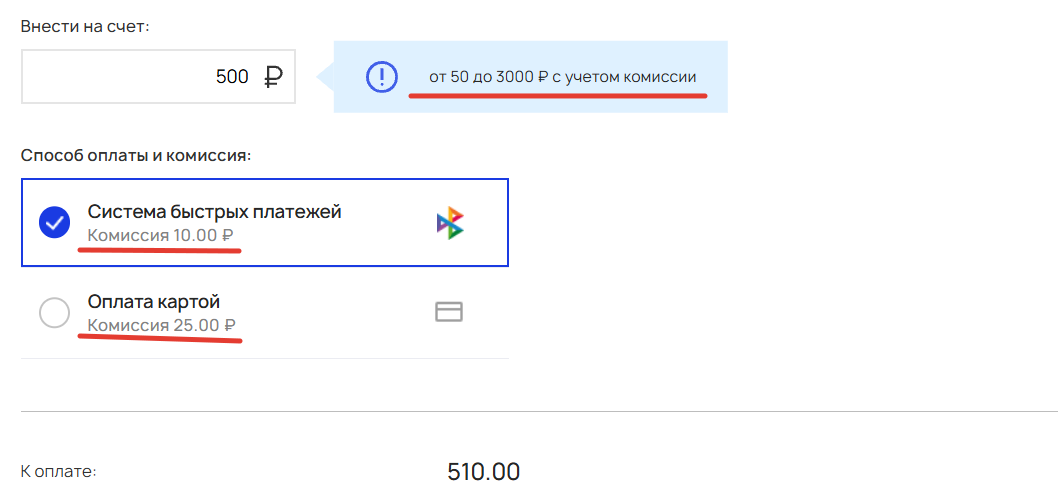Viewport: 1064px width, 493px height.
Task: Click the Комиссия 25.00 ₽ text
Action: pyautogui.click(x=162, y=326)
